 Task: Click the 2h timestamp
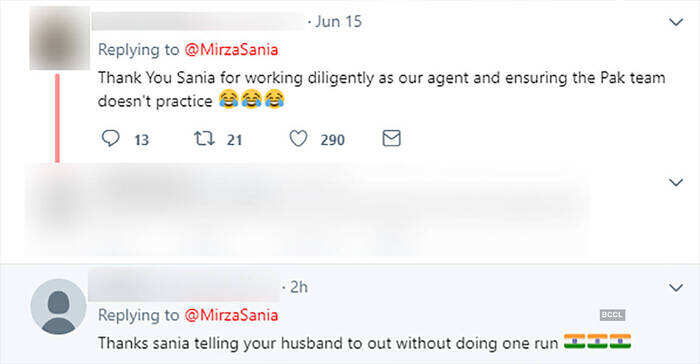click(299, 287)
